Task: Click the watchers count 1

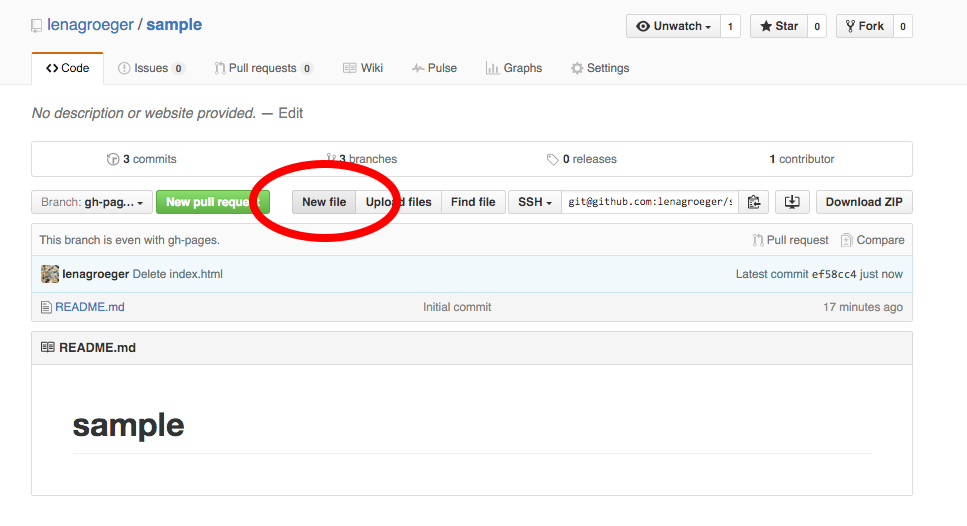Action: pyautogui.click(x=730, y=26)
